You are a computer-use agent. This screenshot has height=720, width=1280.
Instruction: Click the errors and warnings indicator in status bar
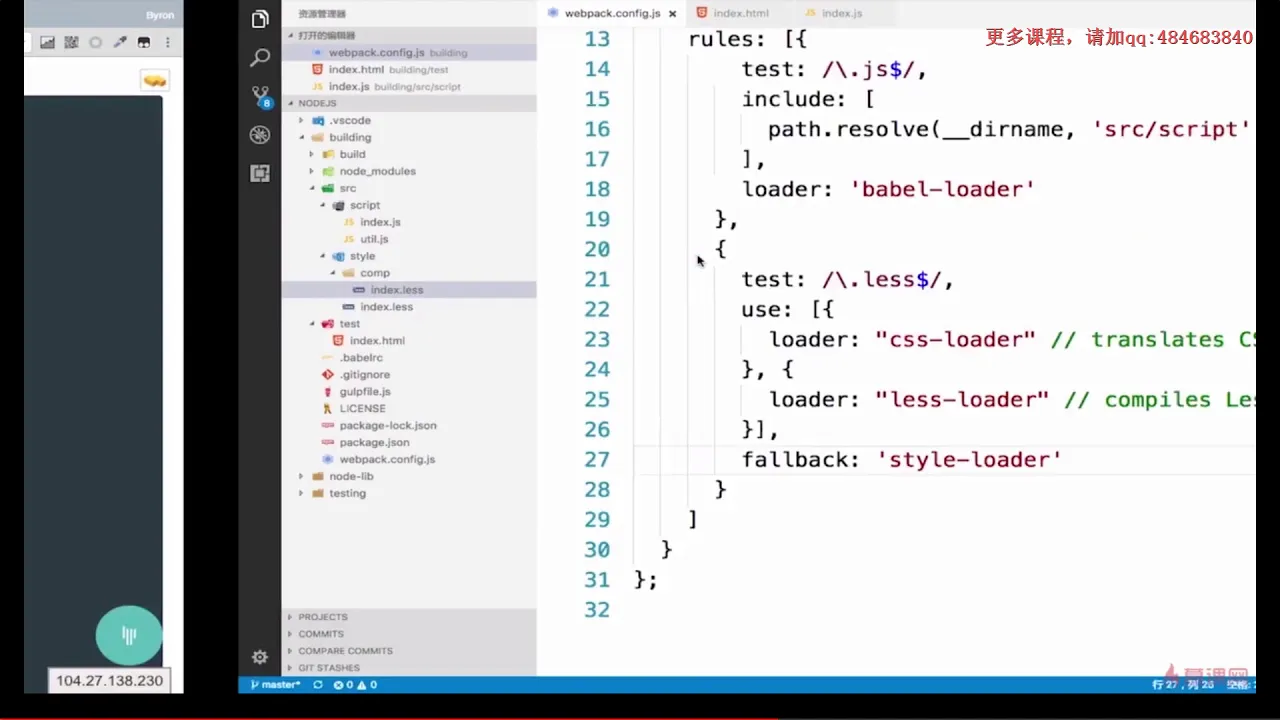click(x=355, y=685)
